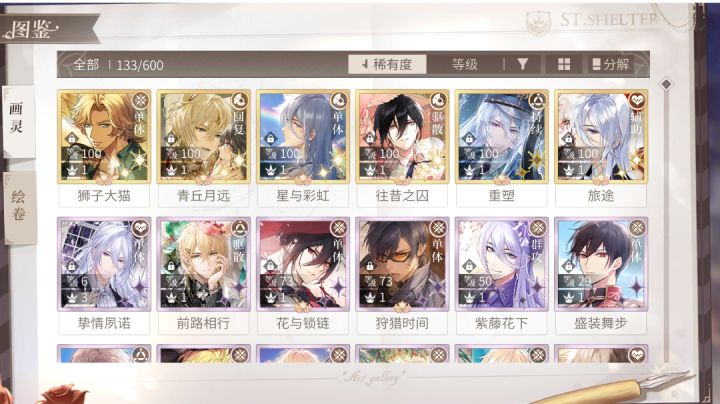Image resolution: width=720 pixels, height=404 pixels.
Task: Click the heart icon on 挚情夙诺 card
Action: [x=141, y=227]
